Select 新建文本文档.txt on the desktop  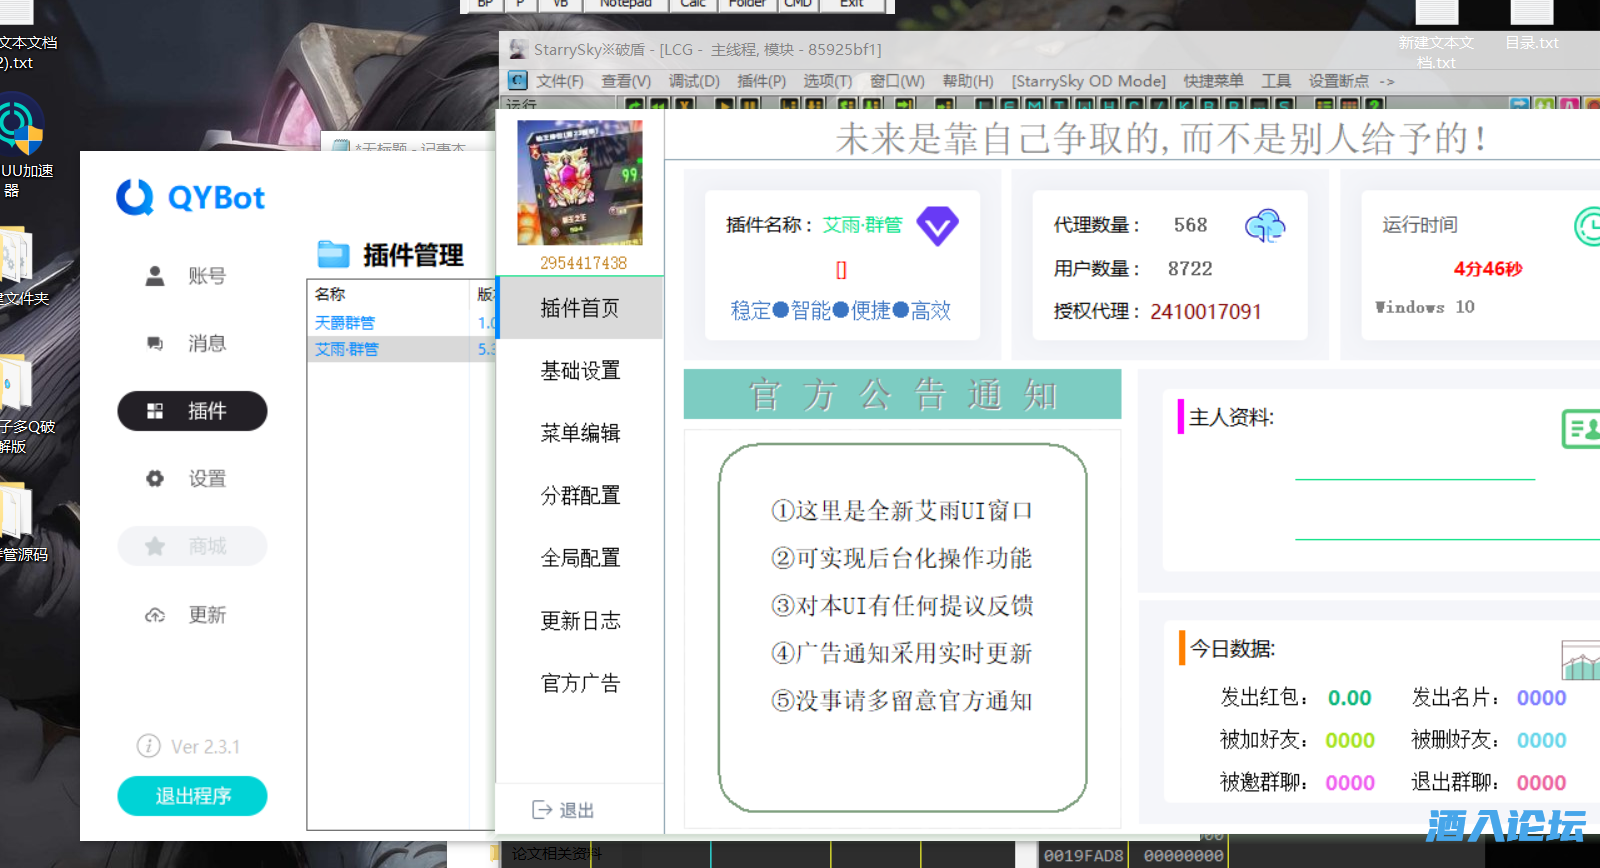[x=1436, y=34]
